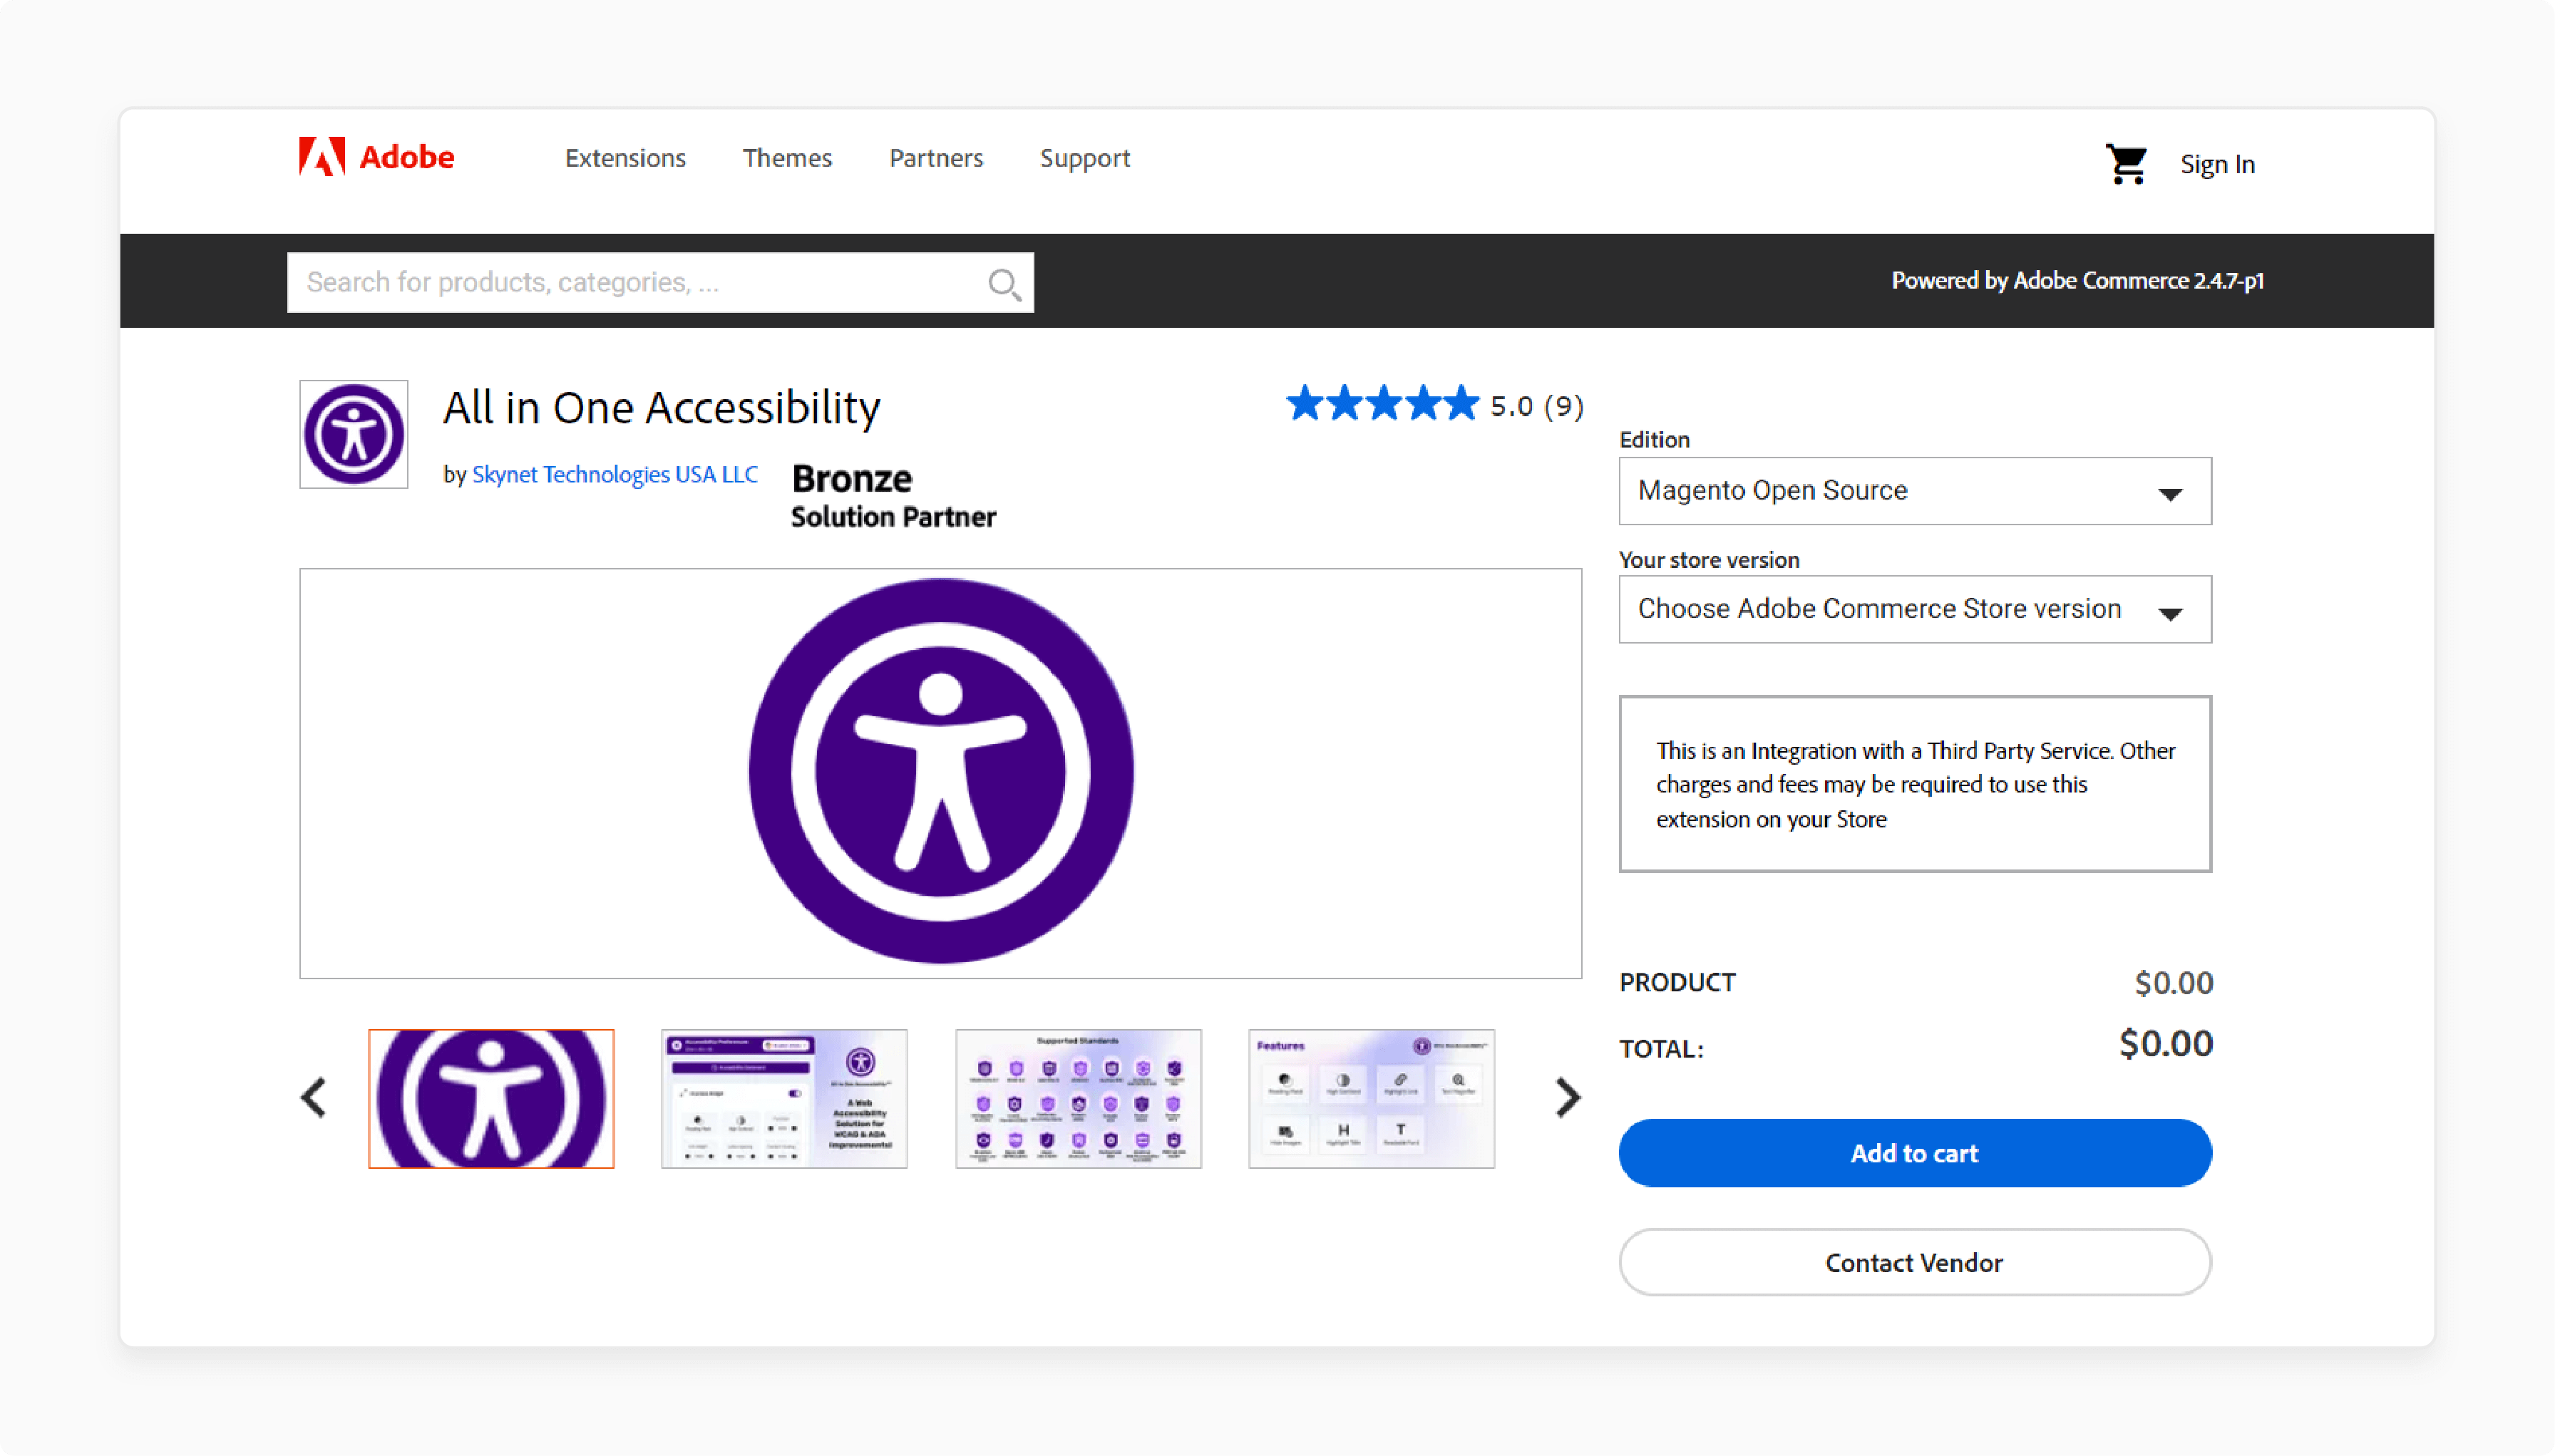Click the TOTAL price $0.00

[2165, 1044]
